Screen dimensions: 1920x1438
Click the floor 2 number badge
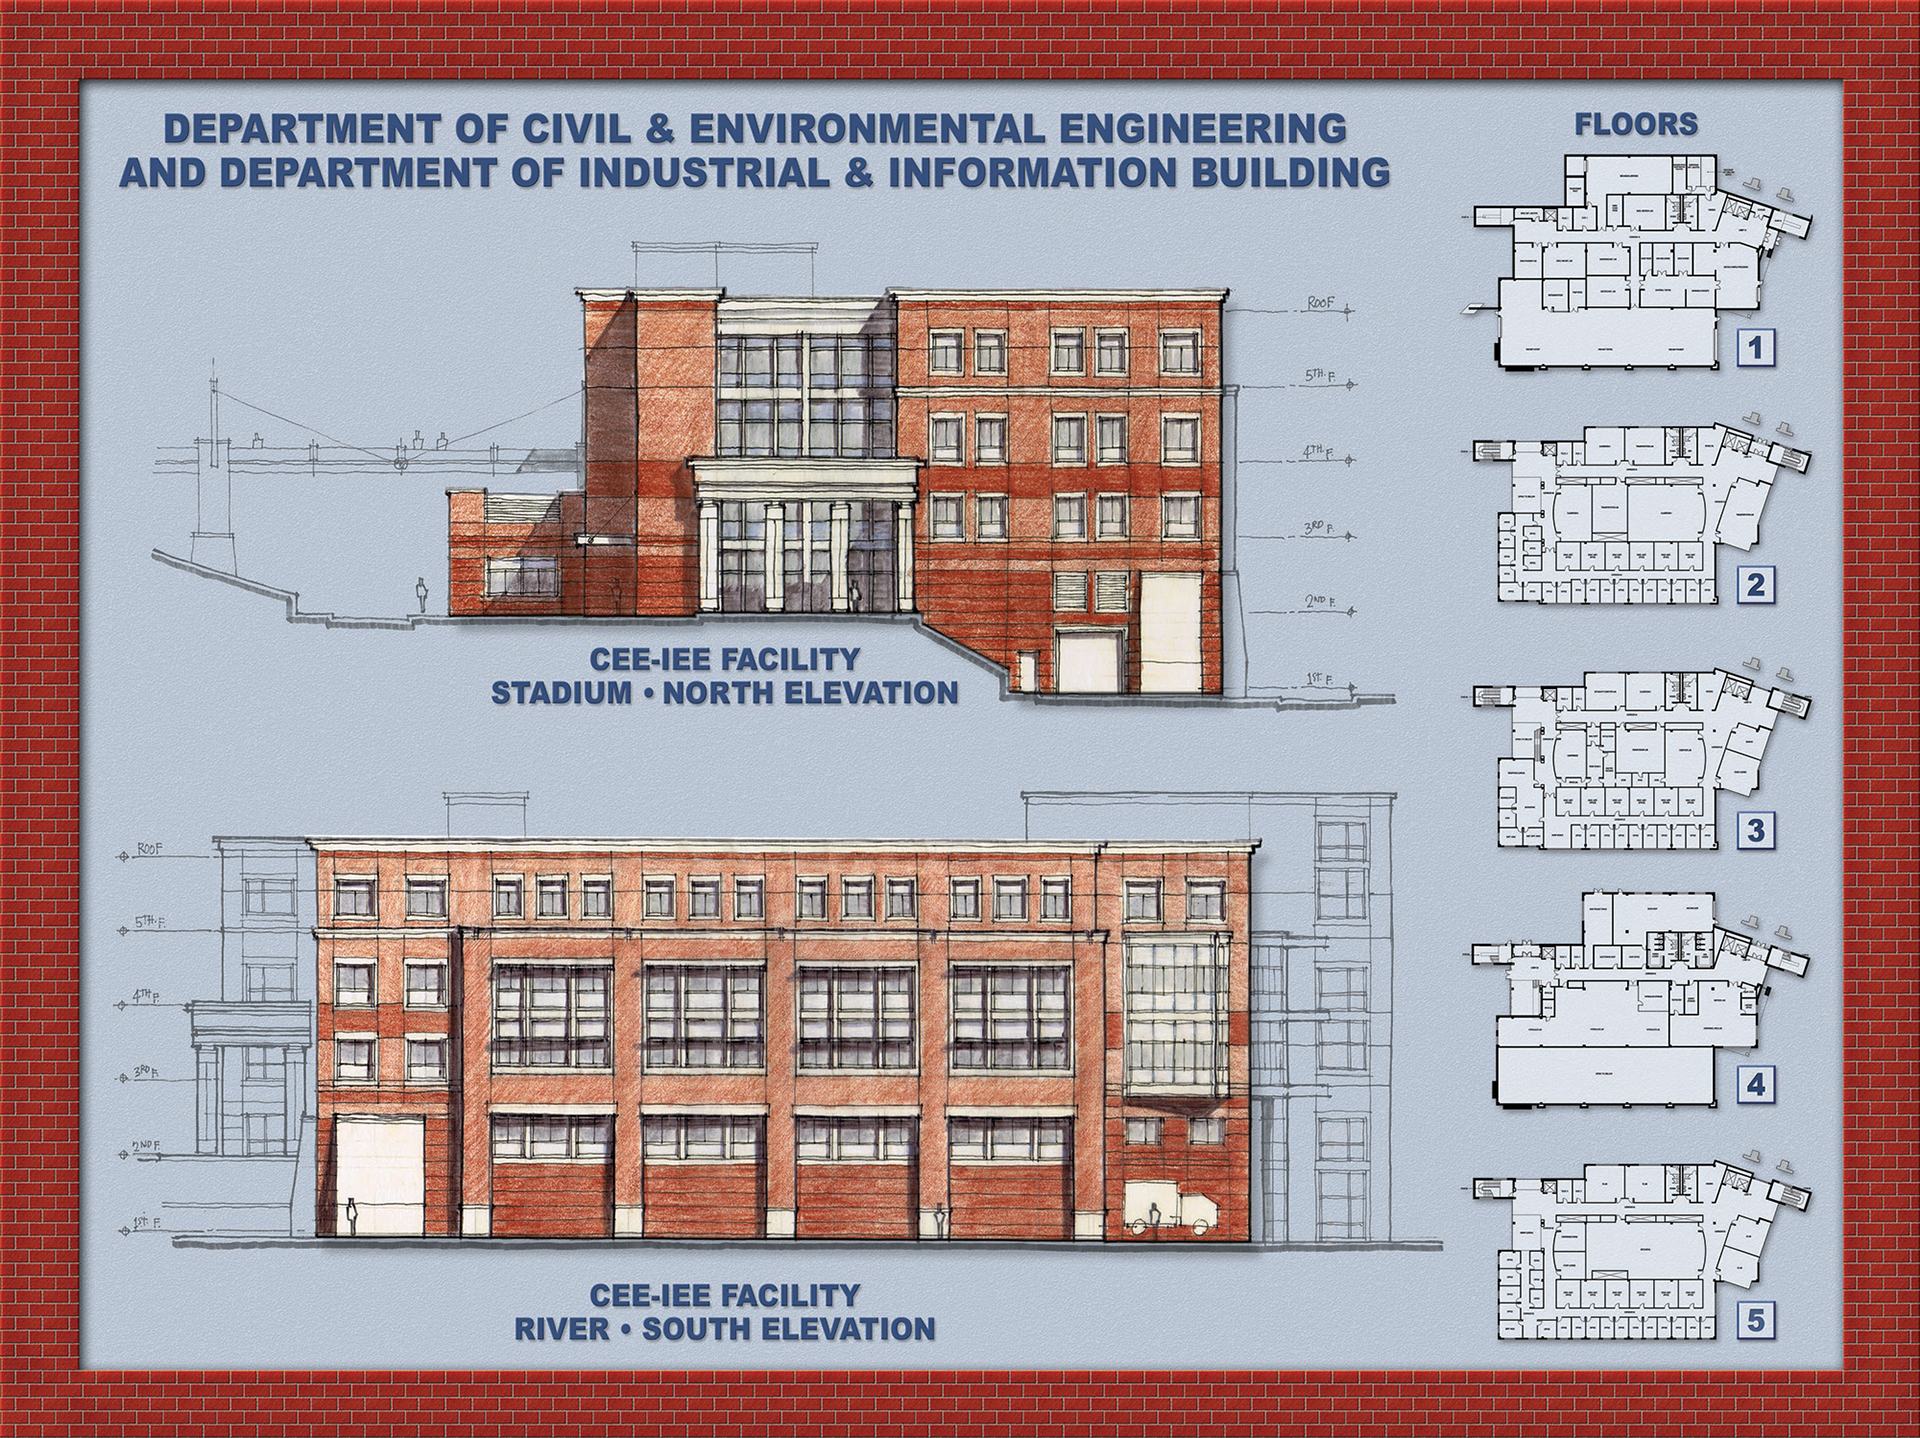1756,584
